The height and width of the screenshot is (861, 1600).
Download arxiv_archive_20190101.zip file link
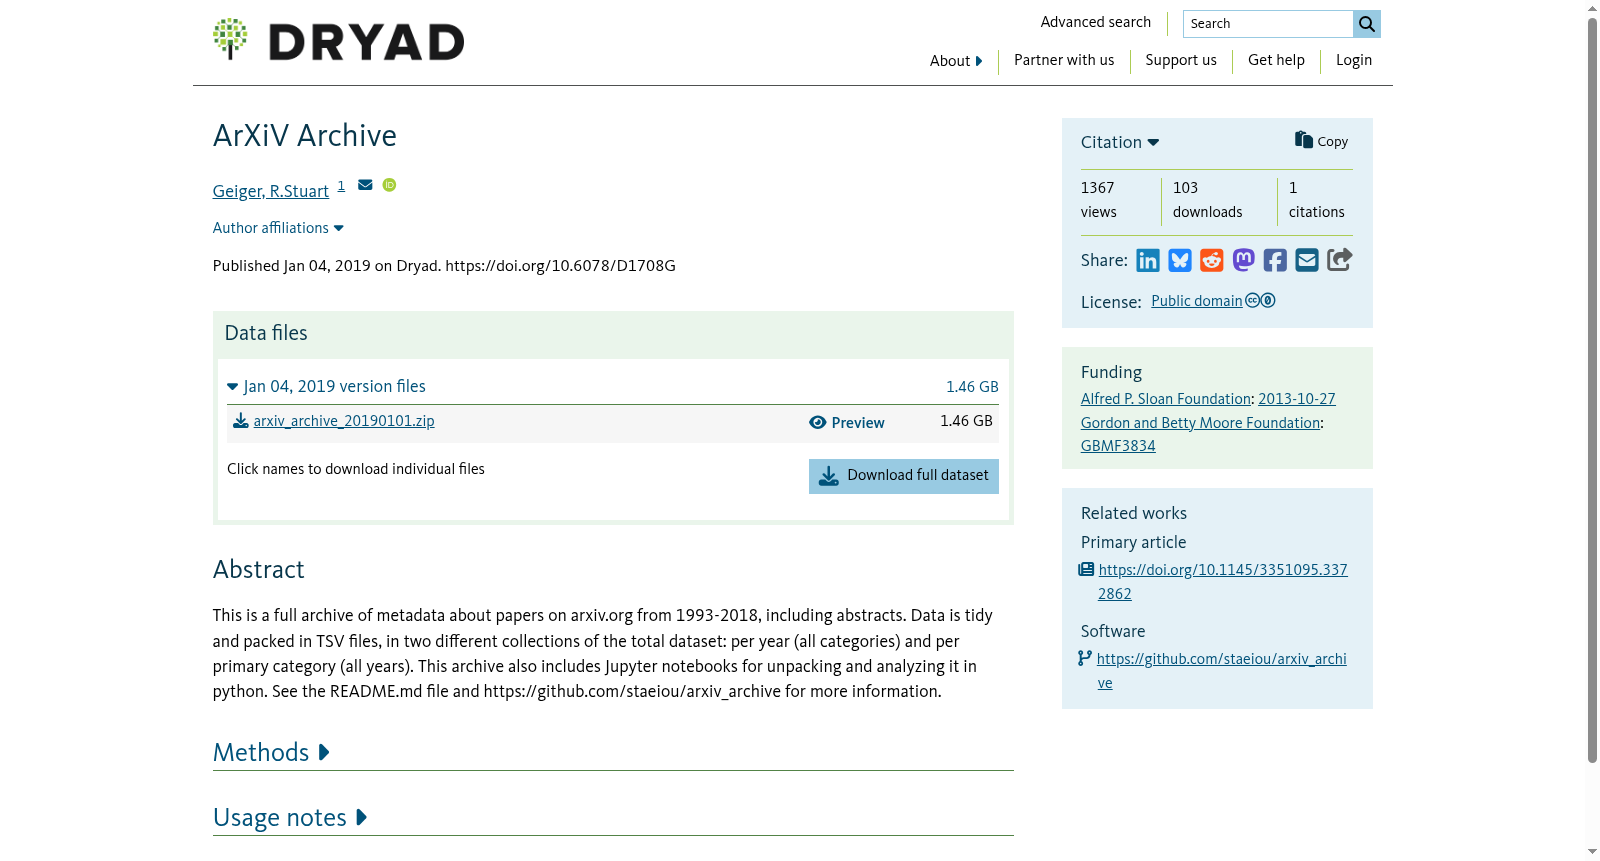pyautogui.click(x=344, y=421)
